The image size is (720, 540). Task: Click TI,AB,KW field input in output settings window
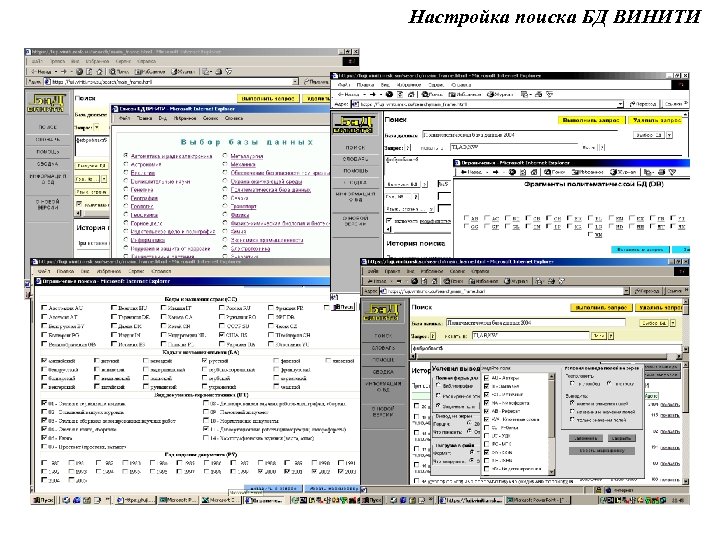[x=530, y=336]
